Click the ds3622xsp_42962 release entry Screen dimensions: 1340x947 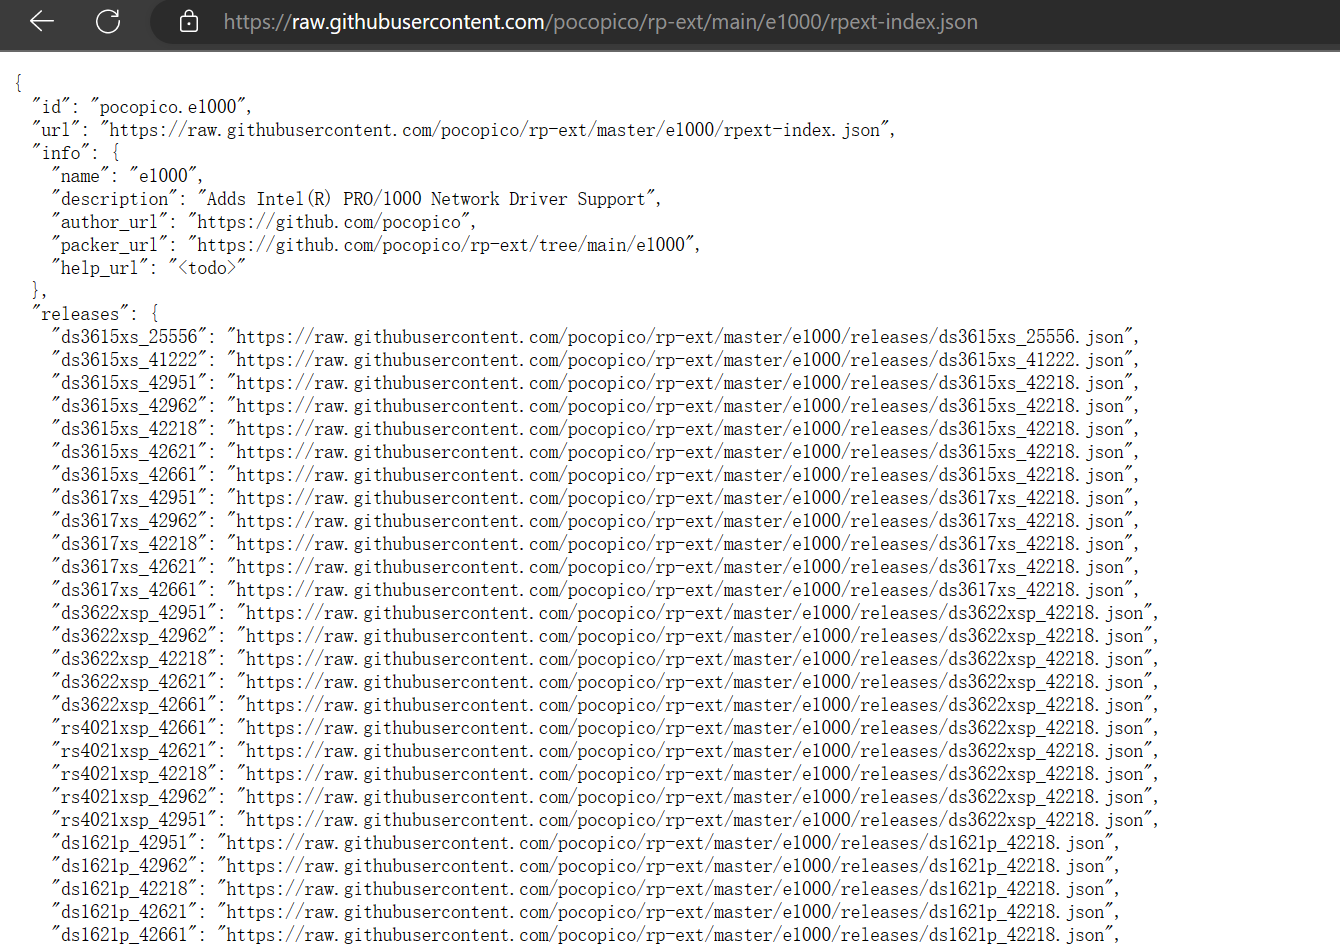(x=605, y=636)
